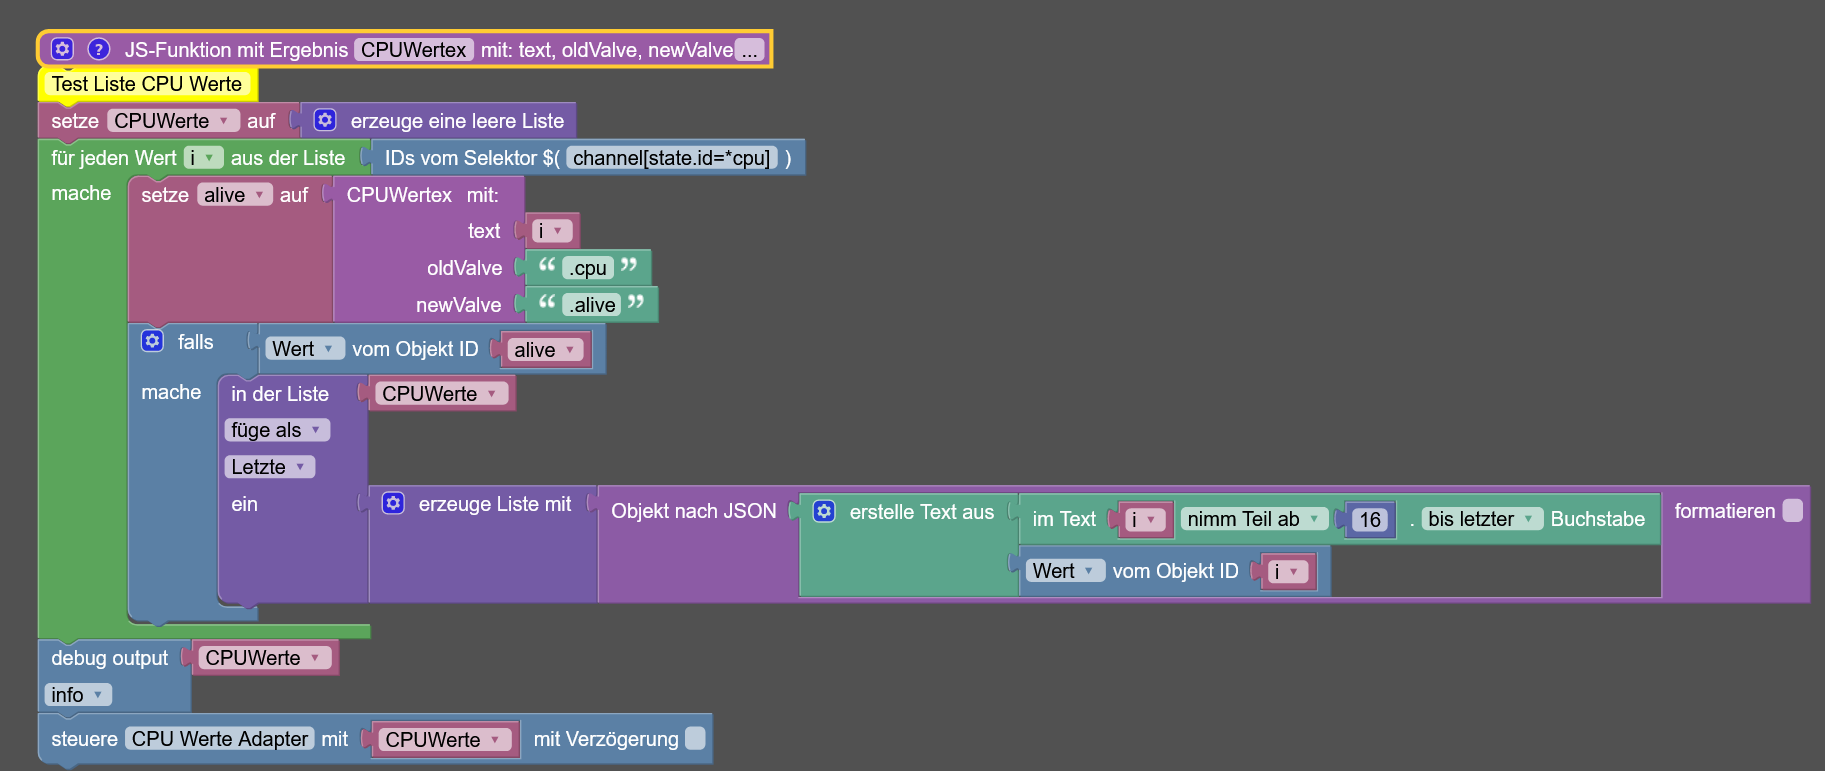Open the 'bis letzter' dropdown
The image size is (1825, 771).
click(1481, 519)
